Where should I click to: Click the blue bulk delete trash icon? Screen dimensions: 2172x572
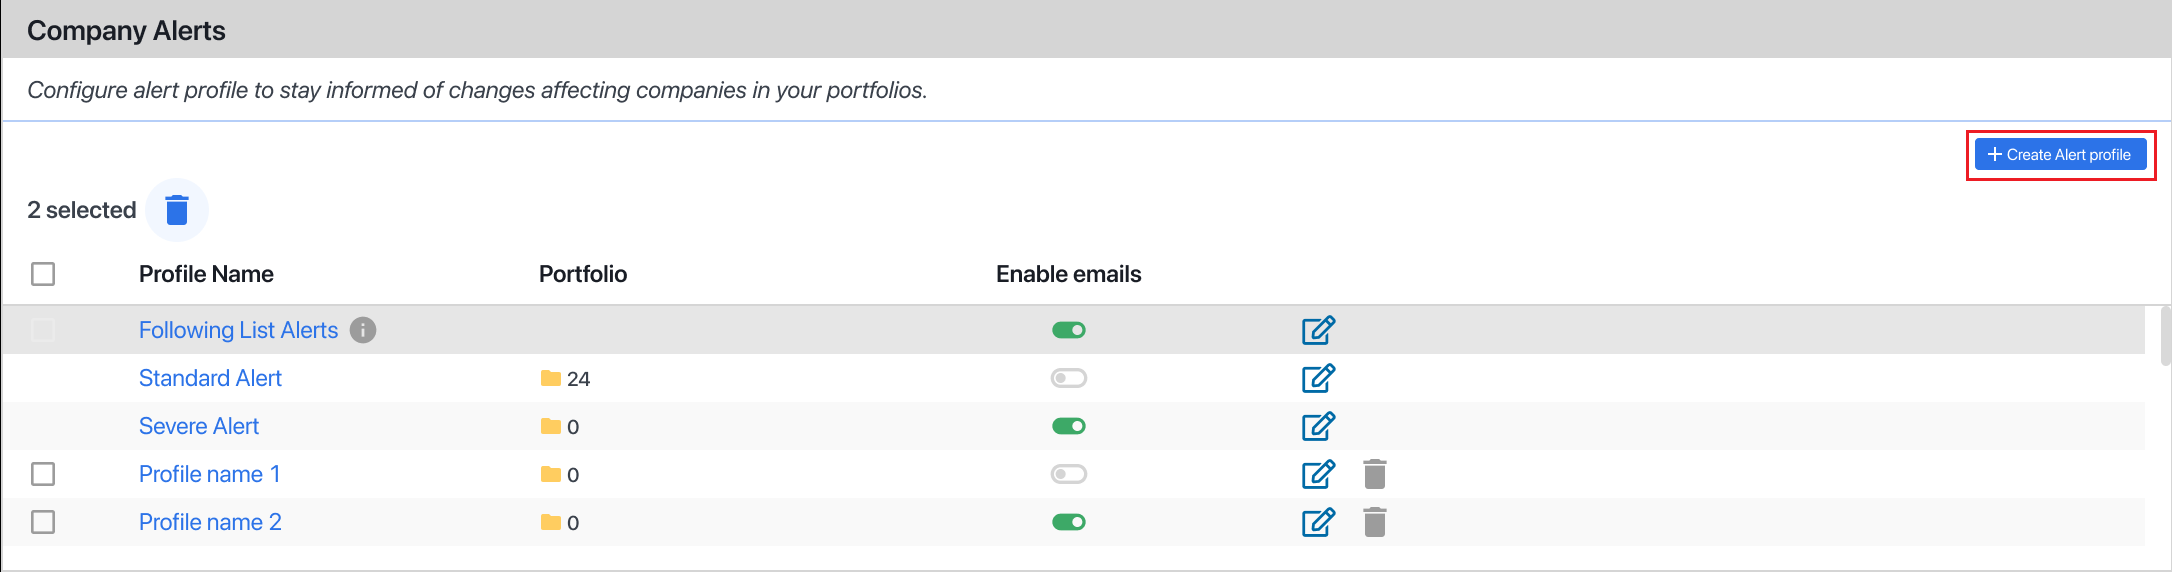[177, 210]
